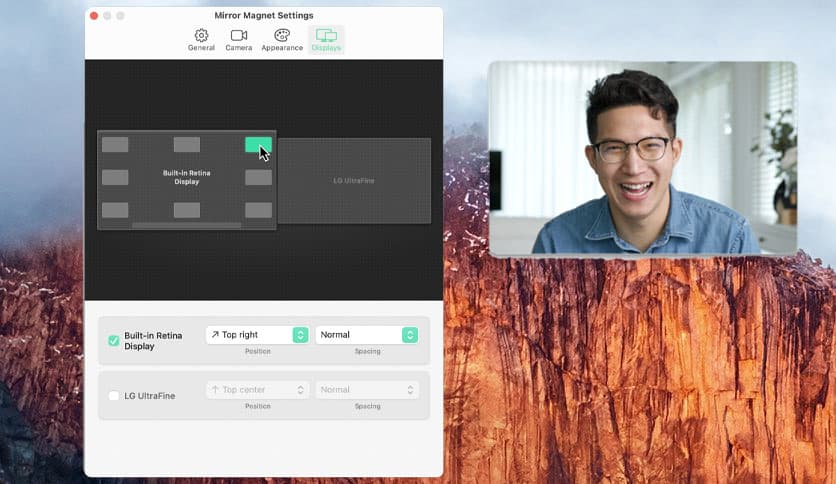Screen dimensions: 836x484
Task: Click the mirror camera preview window
Action: coord(643,158)
